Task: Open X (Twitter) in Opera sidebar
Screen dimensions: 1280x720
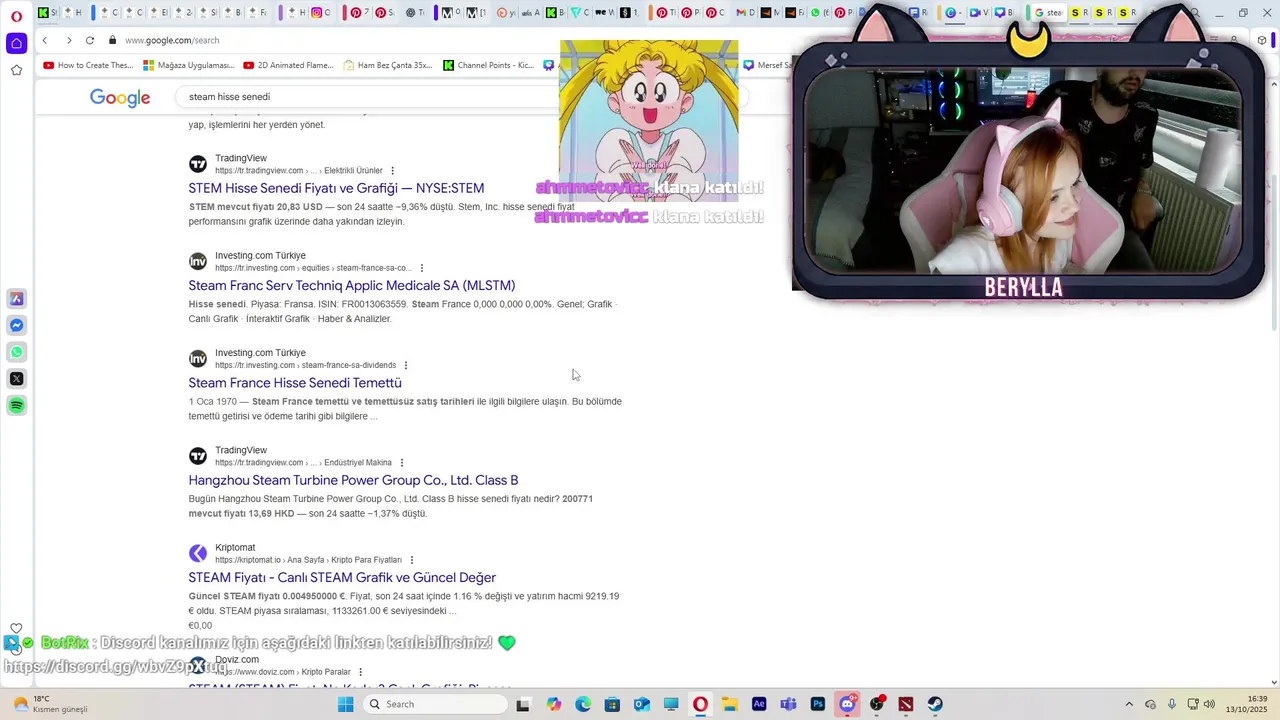Action: point(16,378)
